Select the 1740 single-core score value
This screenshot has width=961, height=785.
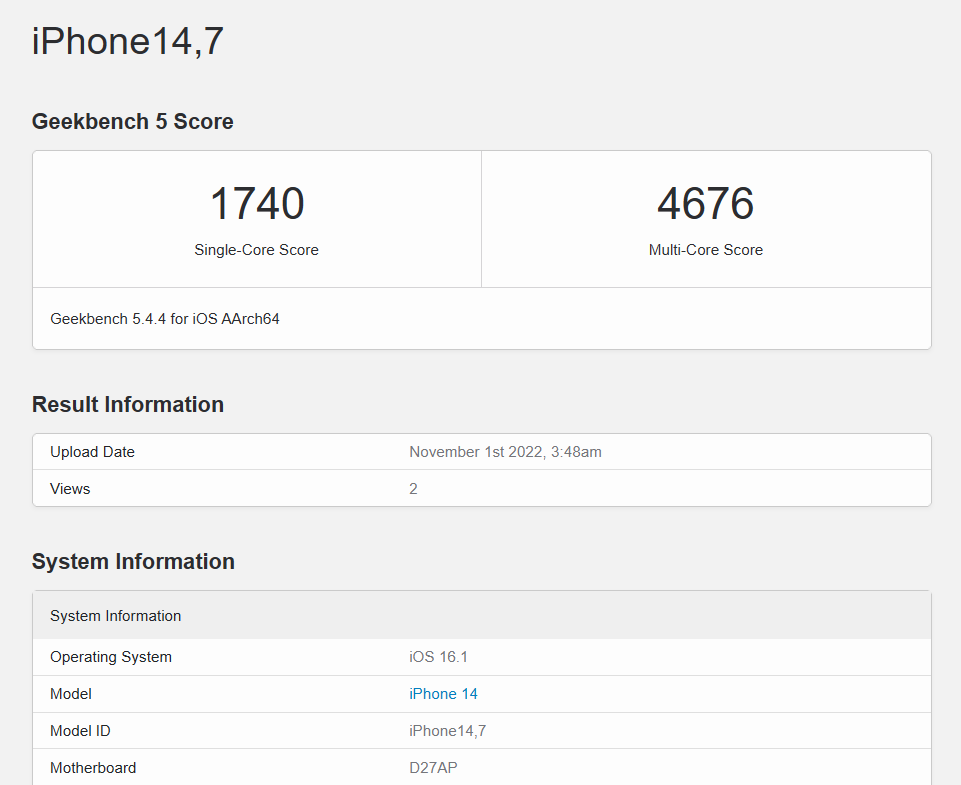pyautogui.click(x=257, y=204)
